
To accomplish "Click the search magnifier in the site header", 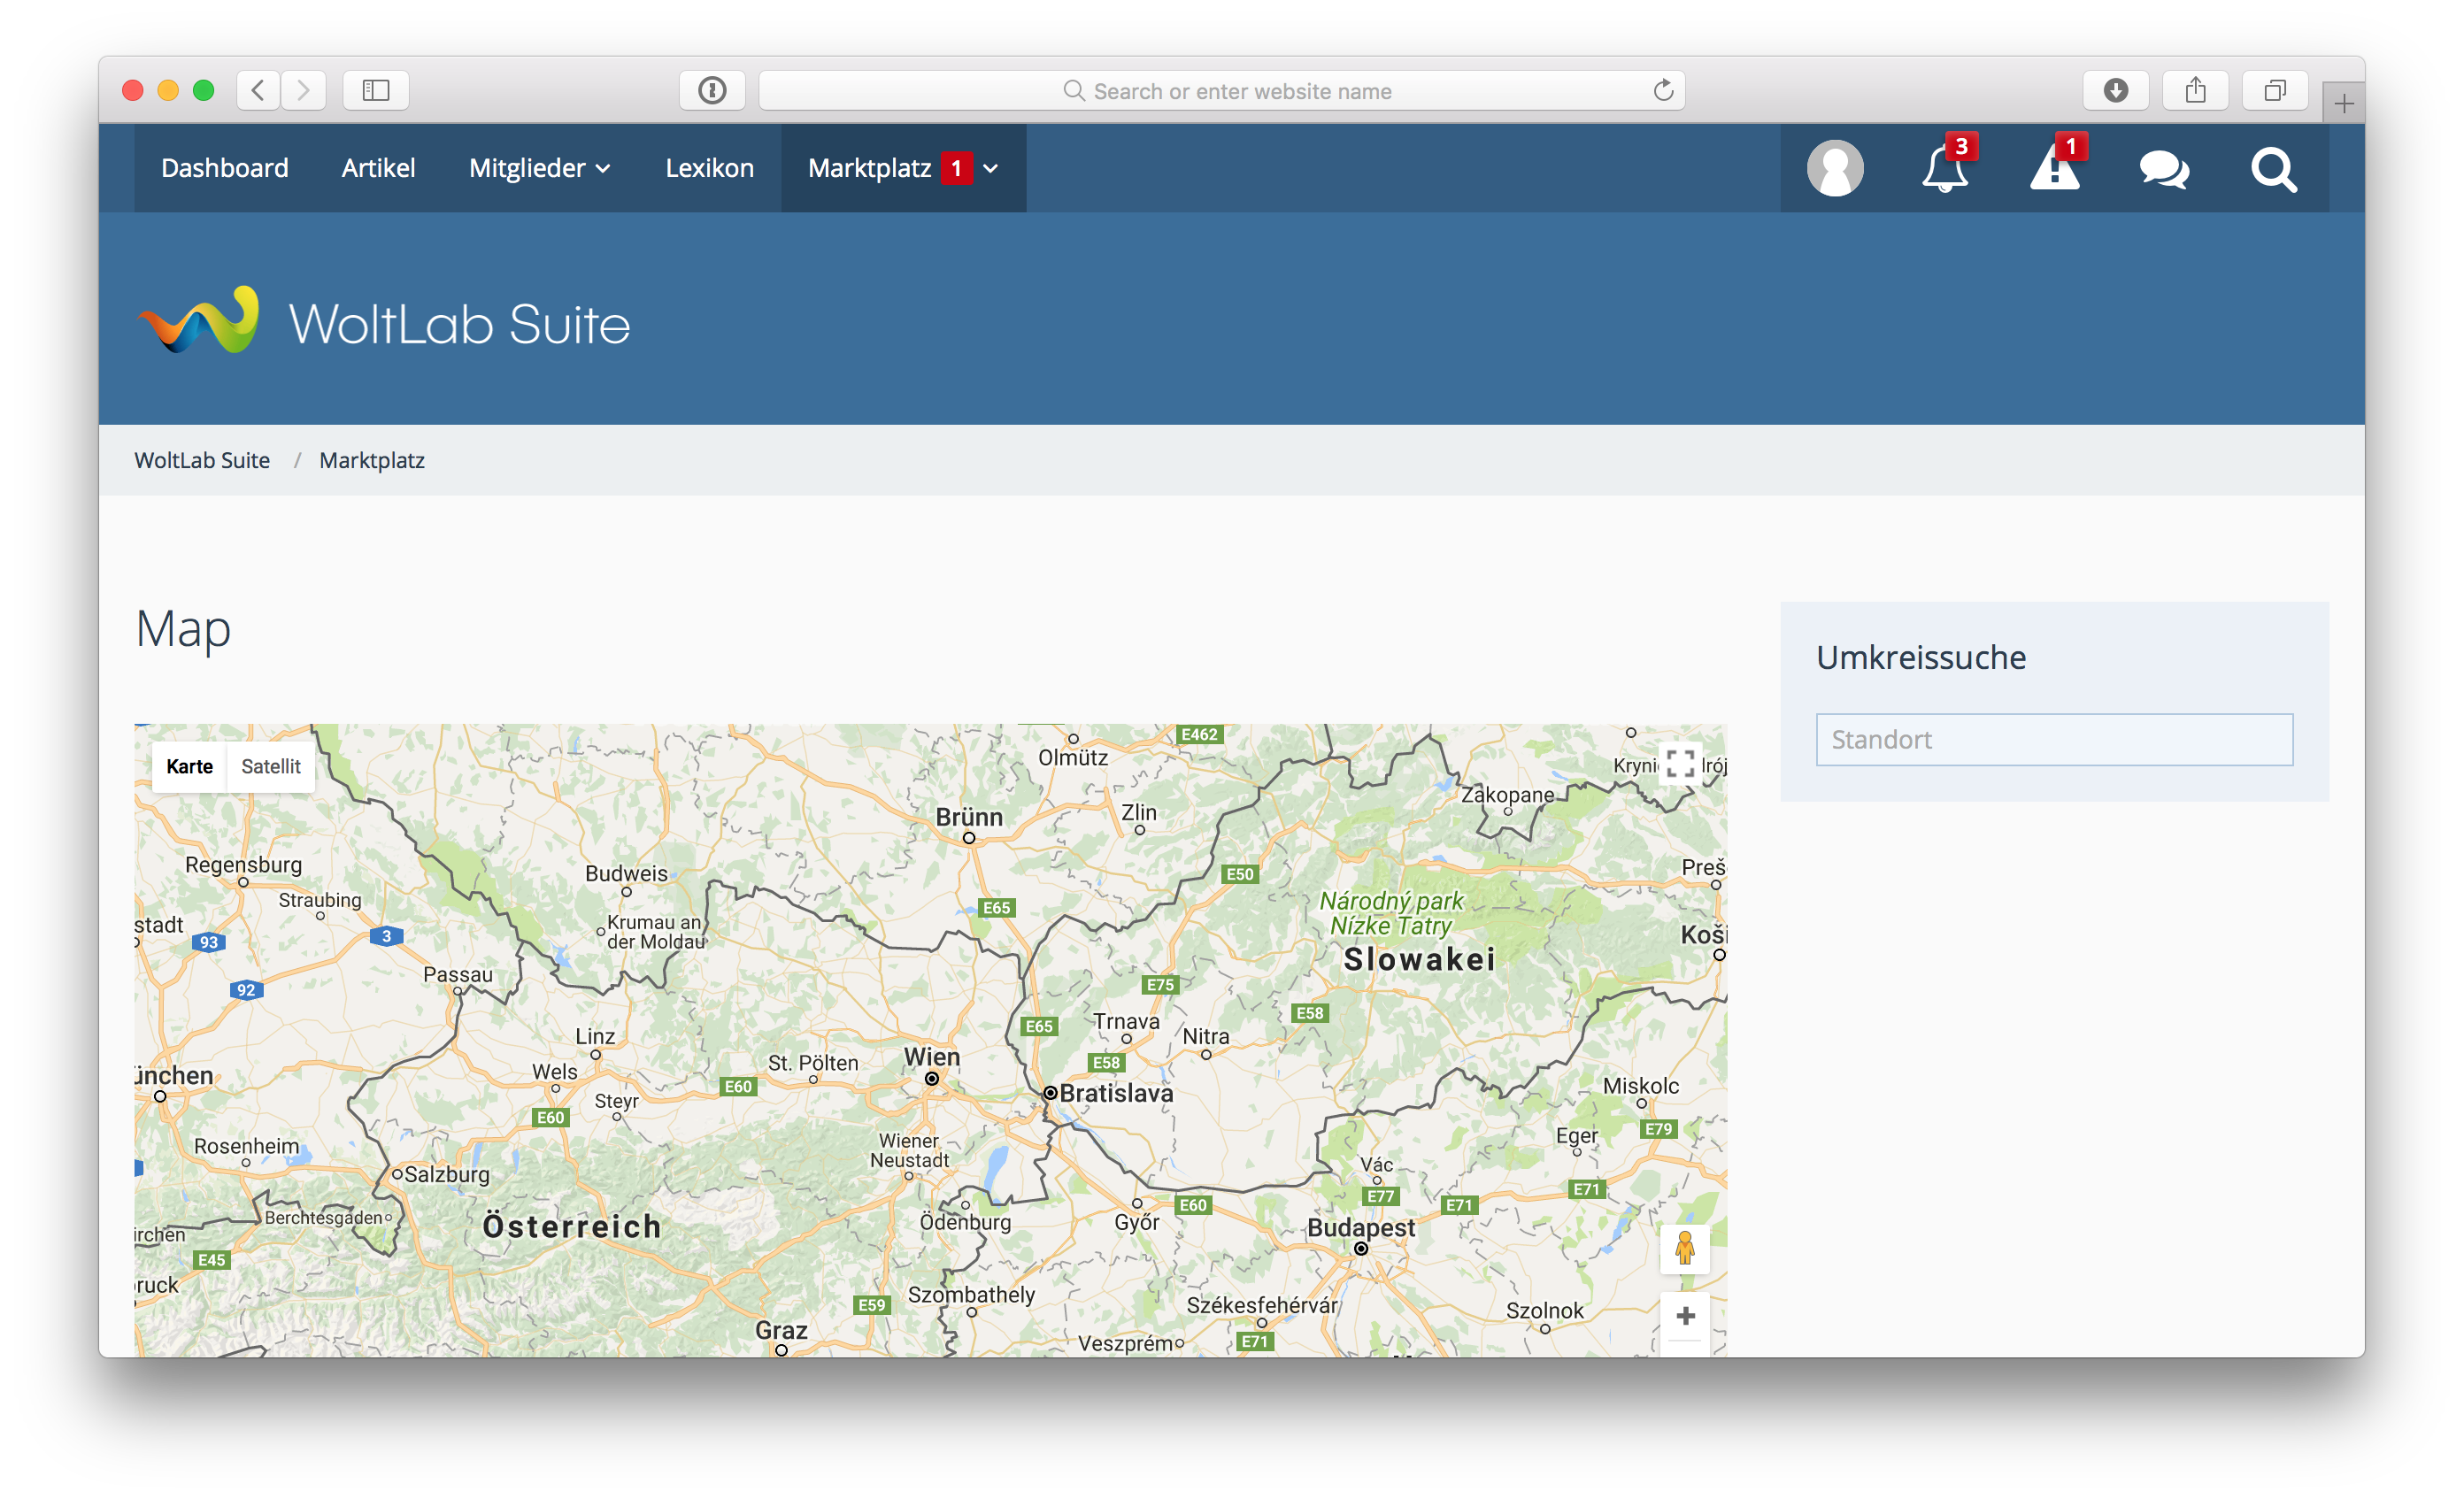I will [x=2273, y=169].
